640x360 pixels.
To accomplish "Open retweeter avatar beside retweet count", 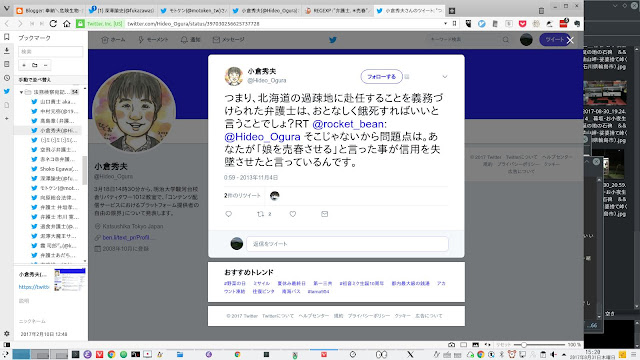I will tap(275, 196).
